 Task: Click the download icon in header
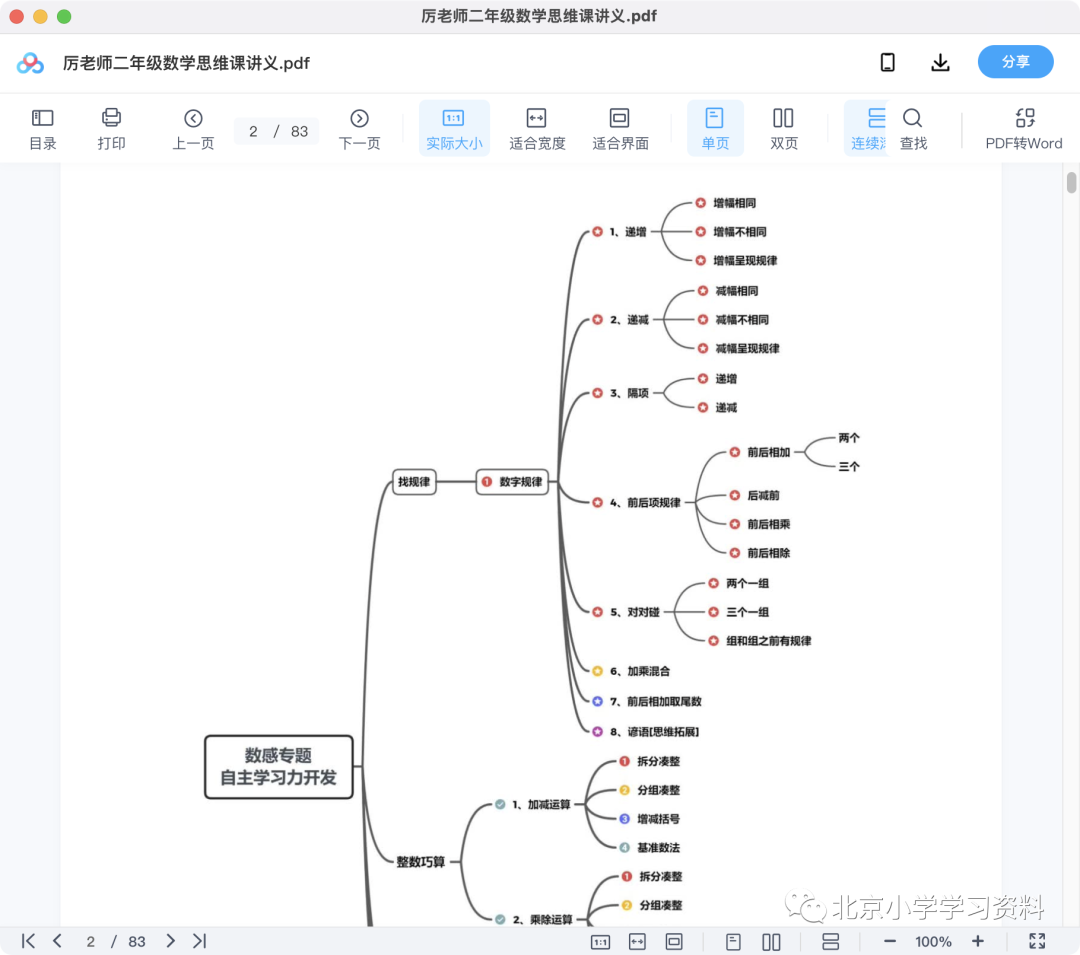[x=940, y=63]
